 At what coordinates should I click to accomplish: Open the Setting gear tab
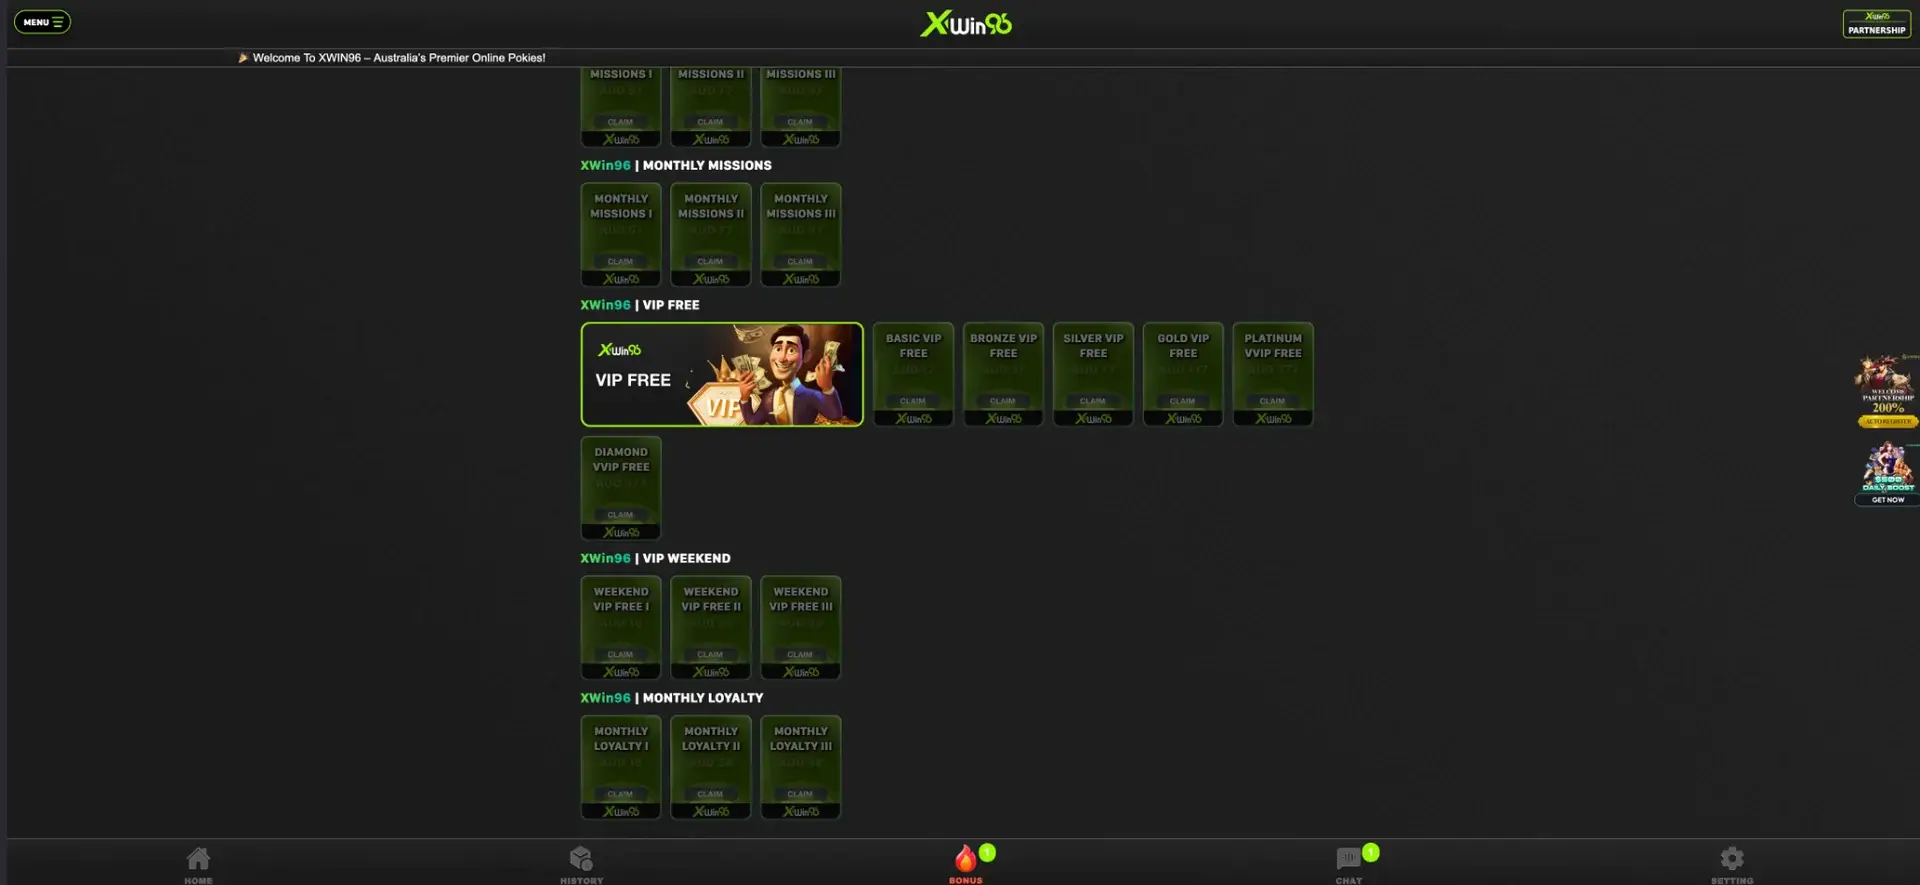(x=1732, y=864)
